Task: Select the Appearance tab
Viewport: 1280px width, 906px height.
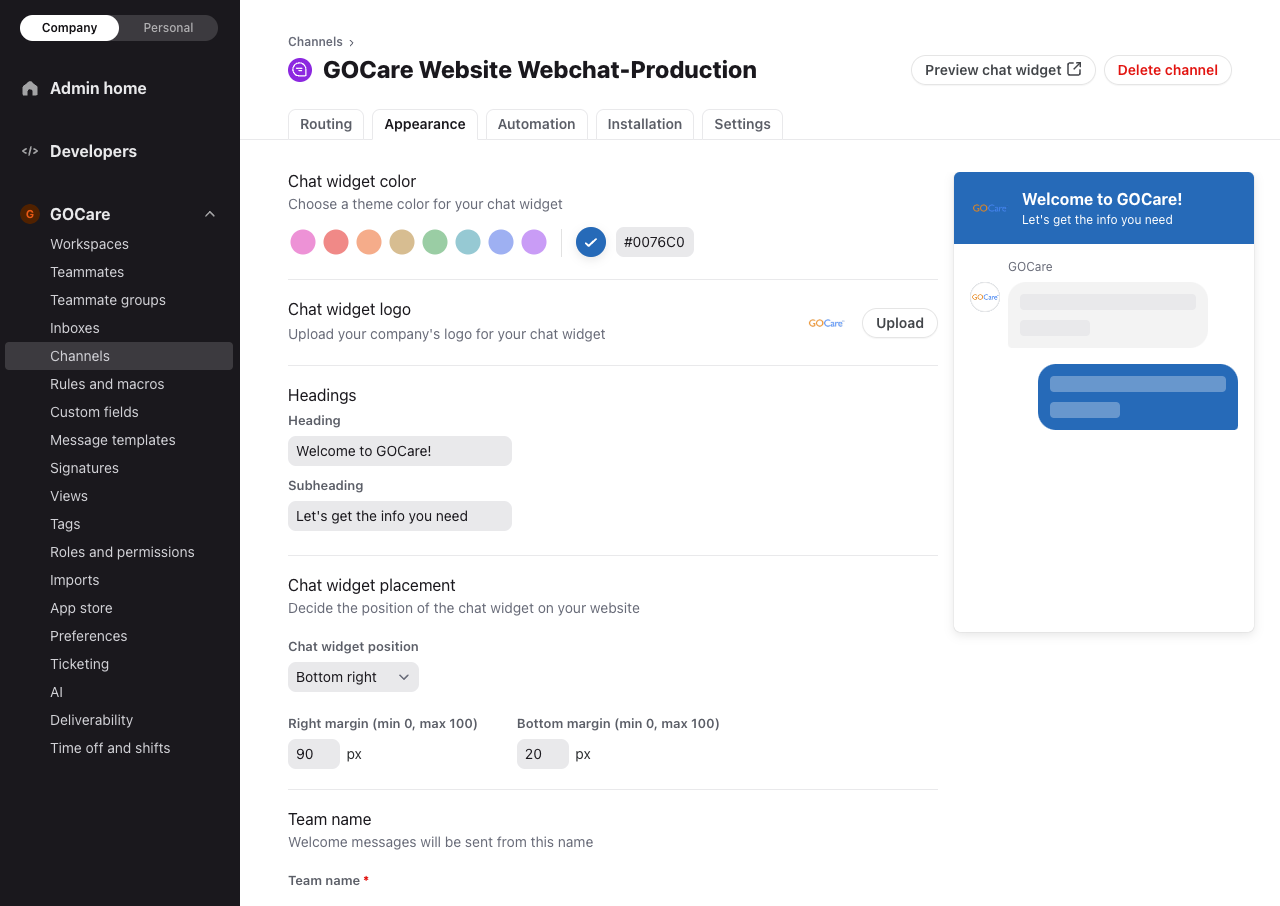Action: click(x=425, y=124)
